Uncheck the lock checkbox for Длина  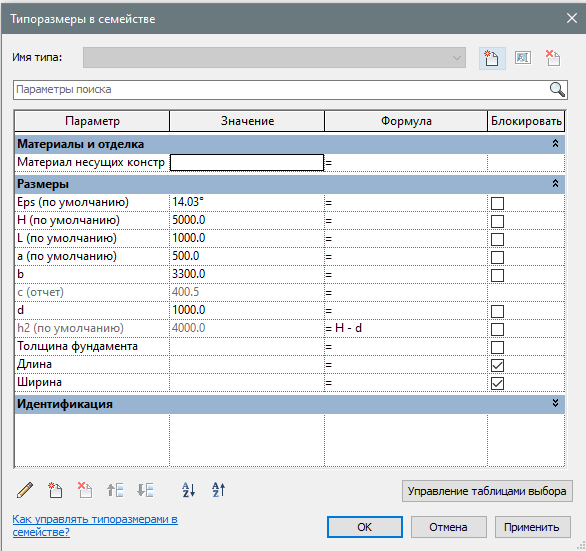click(497, 365)
